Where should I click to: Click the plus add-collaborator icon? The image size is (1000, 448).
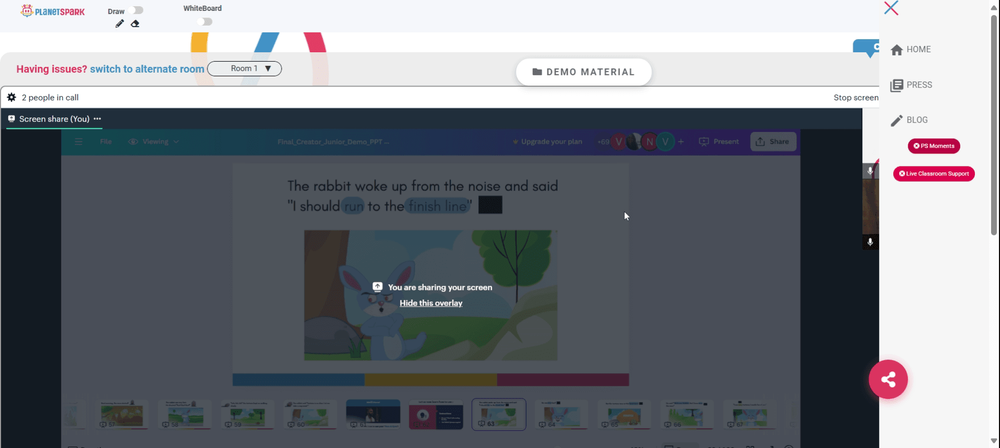click(680, 142)
